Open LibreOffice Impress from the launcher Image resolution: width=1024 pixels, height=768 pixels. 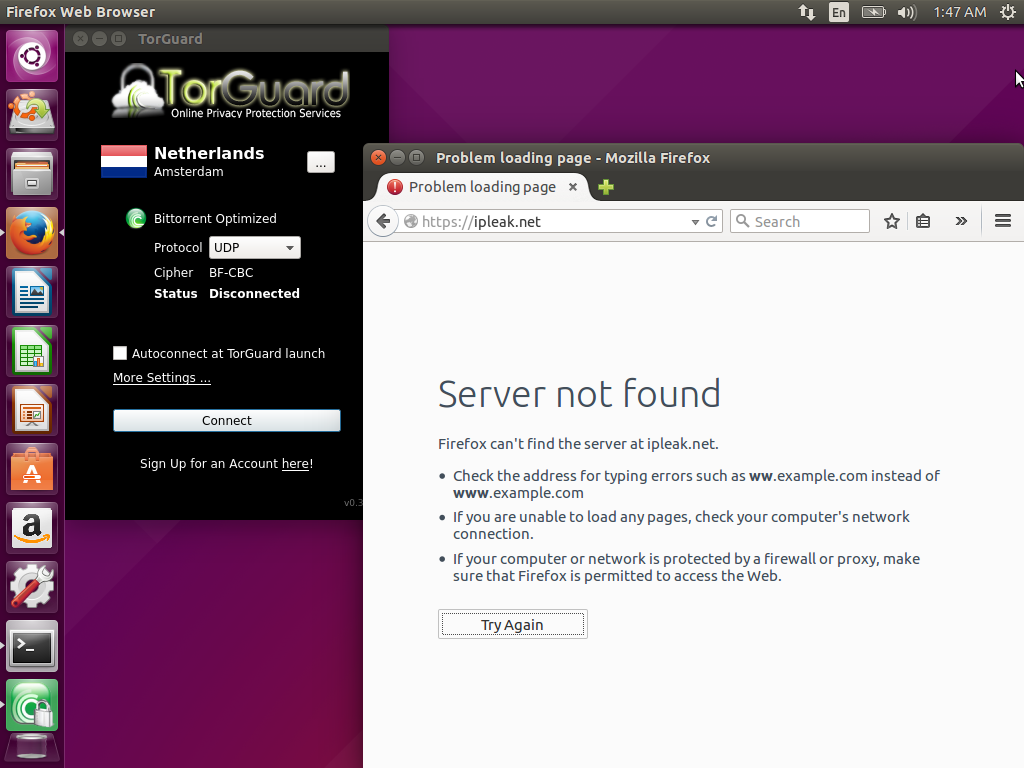point(32,410)
